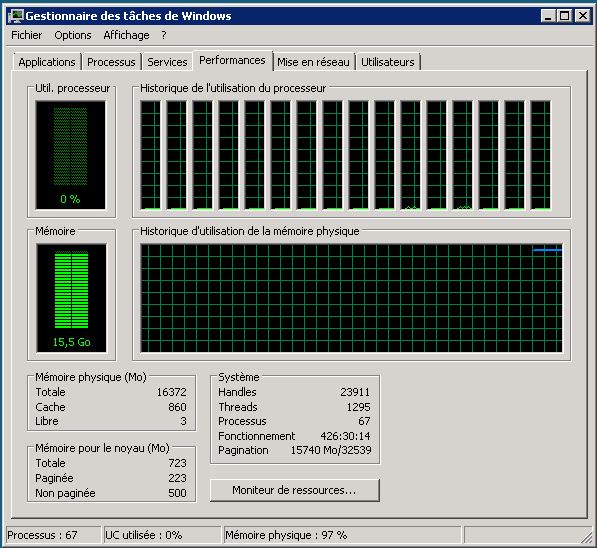Switch to the Applications tab

(47, 62)
